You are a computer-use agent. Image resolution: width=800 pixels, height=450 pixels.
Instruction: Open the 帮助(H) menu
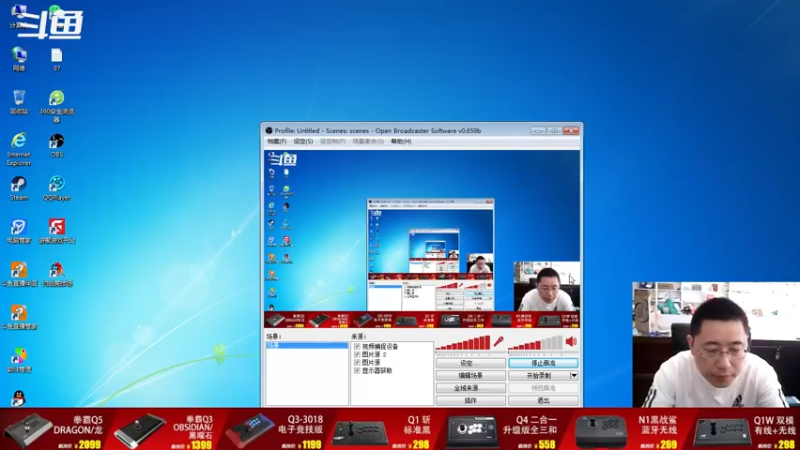click(401, 141)
